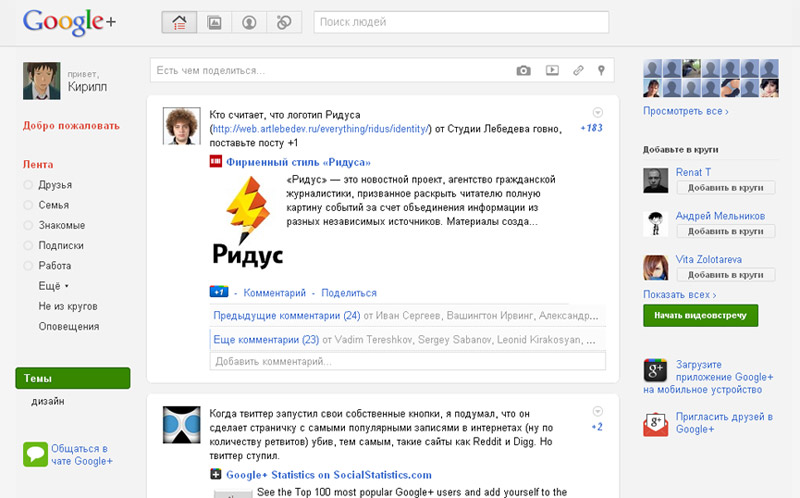Click Просмотреть все link

(686, 111)
